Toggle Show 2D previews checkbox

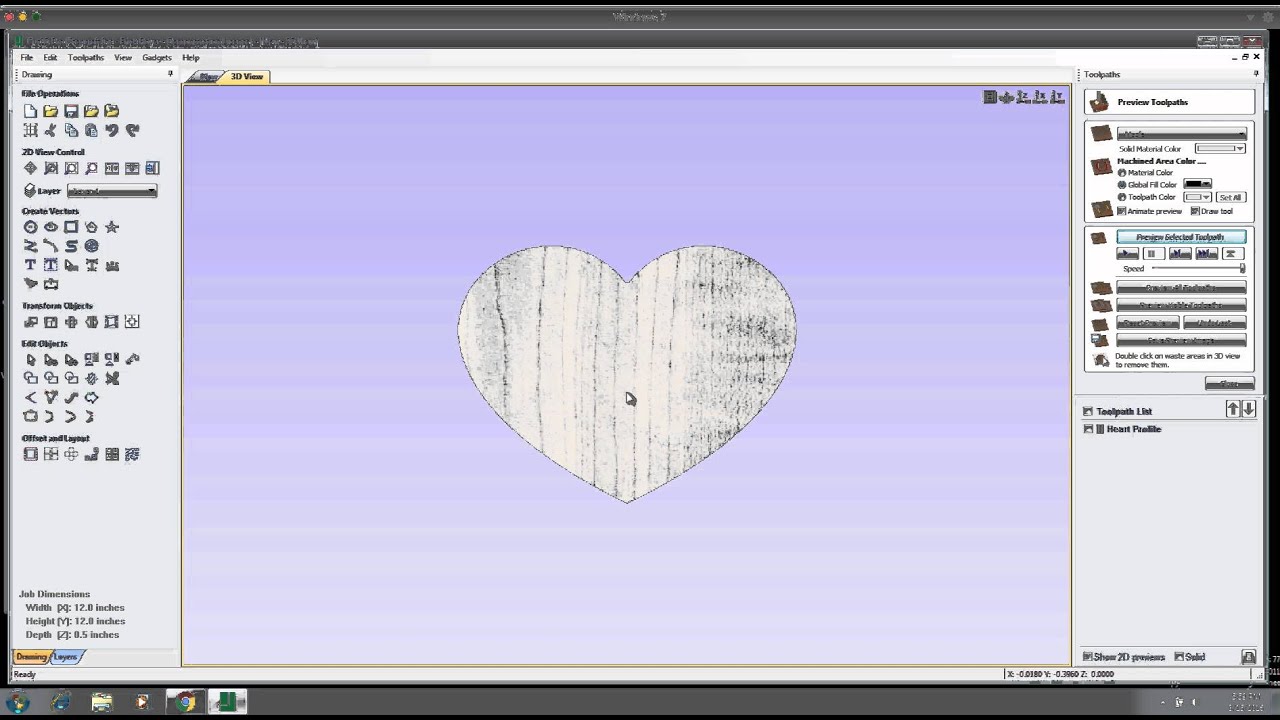click(x=1088, y=657)
